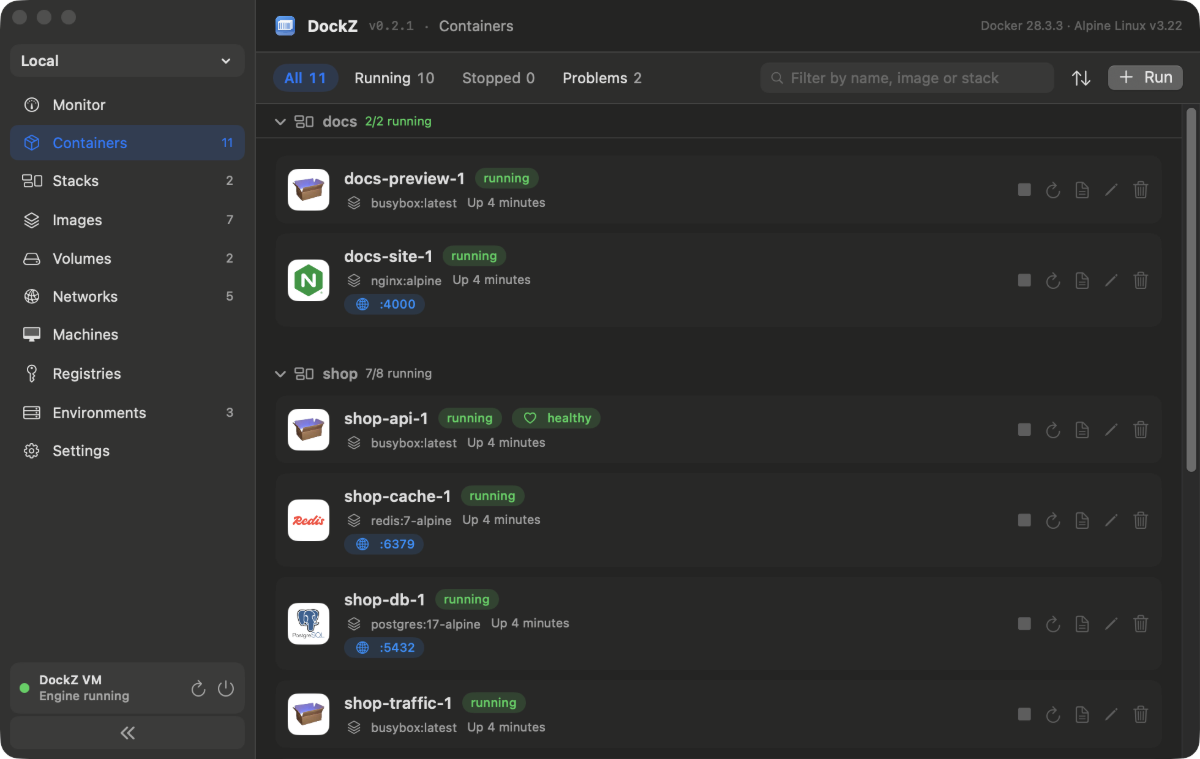Open port :4000 link for docs-site-1
This screenshot has width=1200, height=759.
[x=385, y=304]
